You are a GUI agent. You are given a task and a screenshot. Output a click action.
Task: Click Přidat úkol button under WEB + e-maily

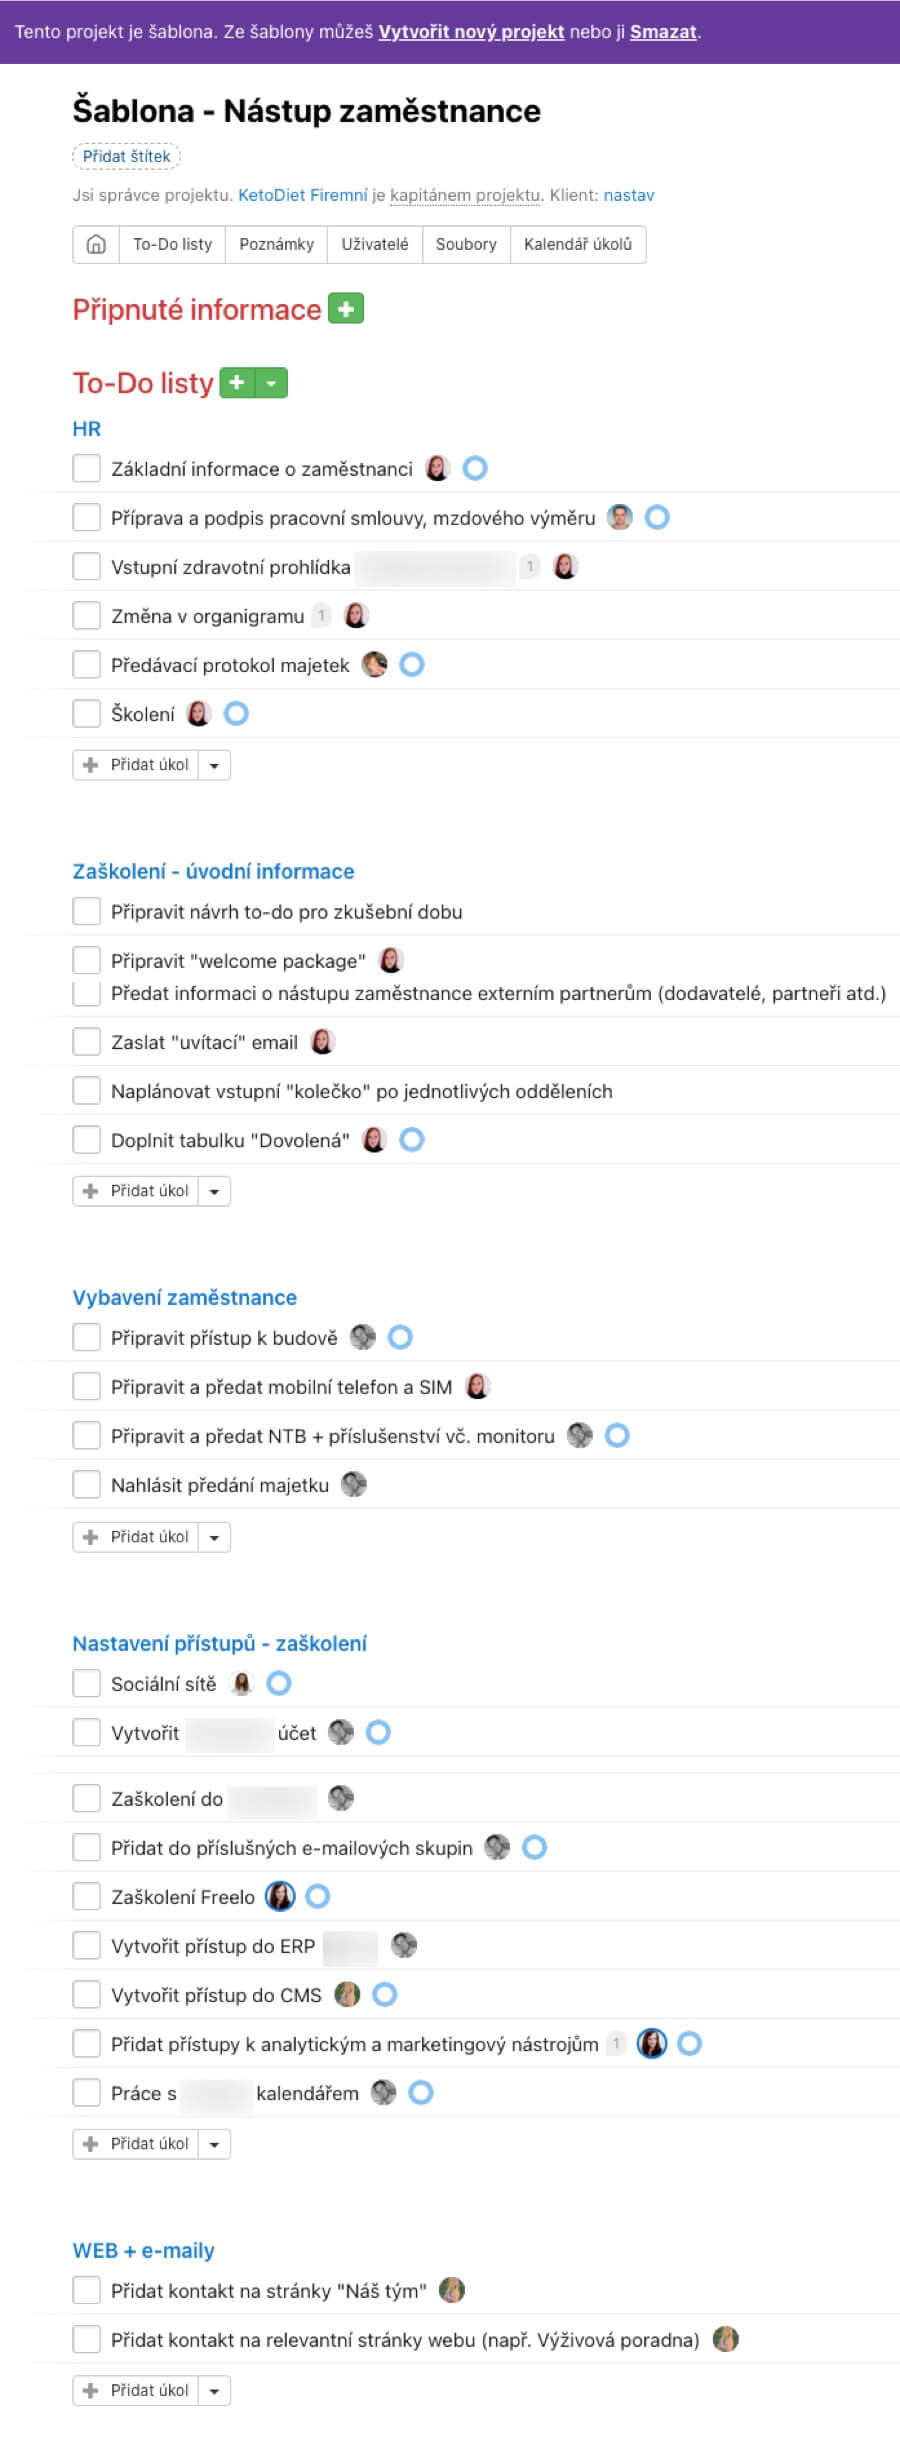(136, 2391)
